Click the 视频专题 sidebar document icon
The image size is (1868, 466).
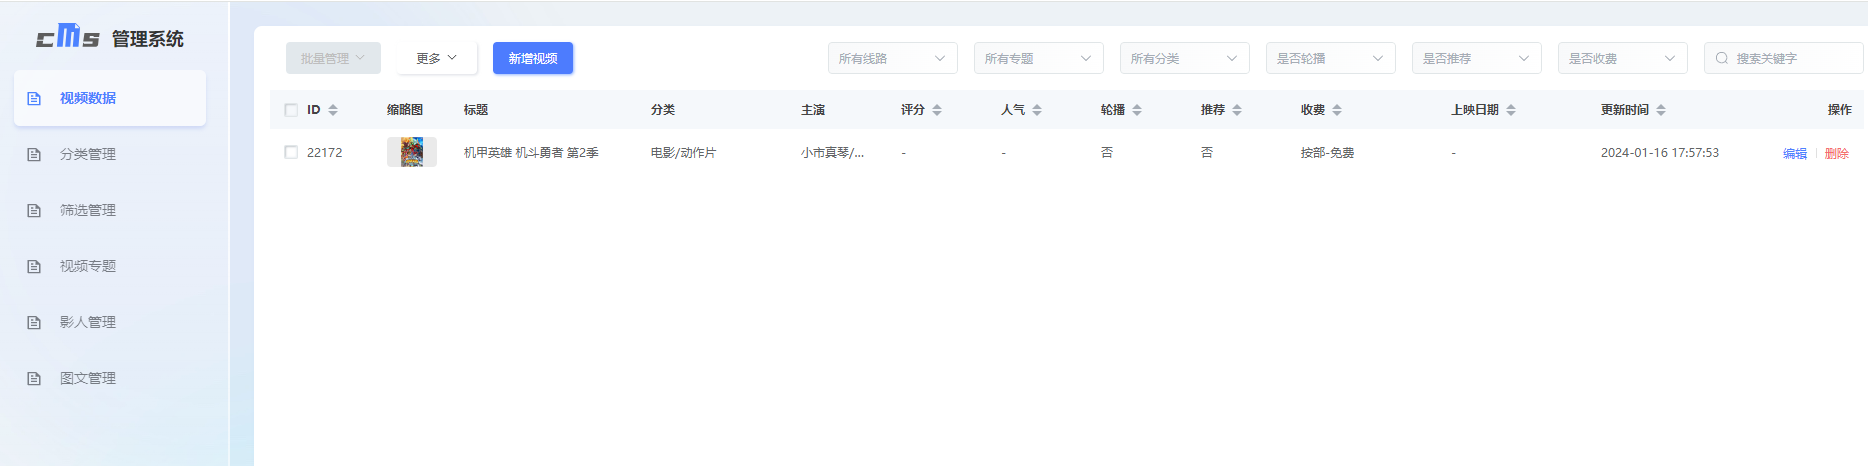click(x=34, y=266)
